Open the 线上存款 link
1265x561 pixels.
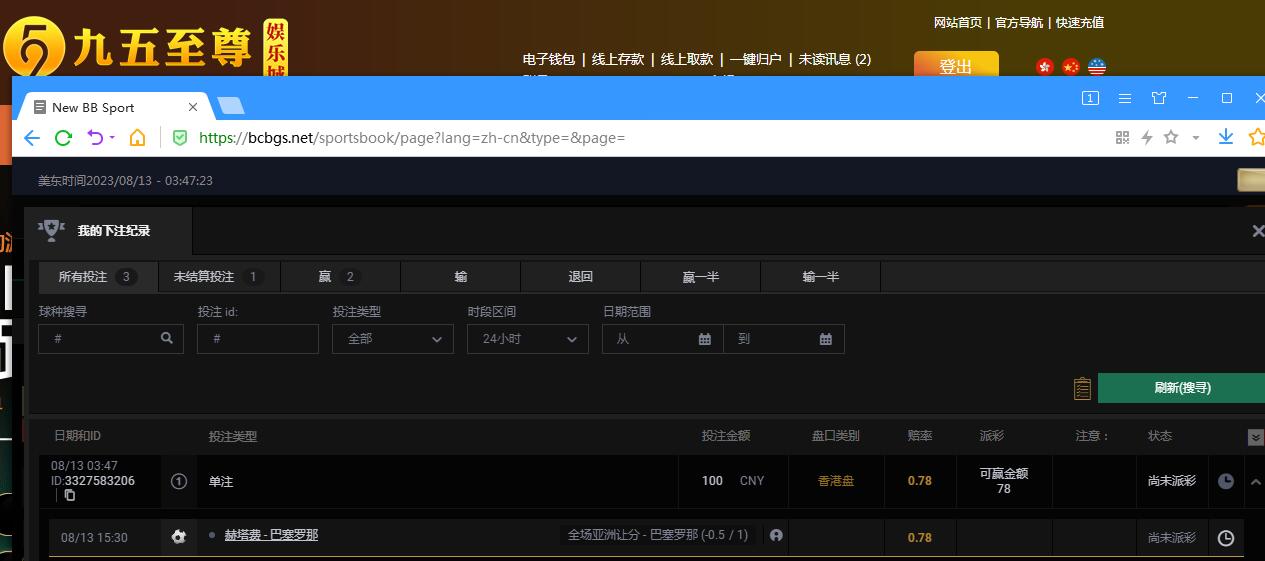pos(618,60)
